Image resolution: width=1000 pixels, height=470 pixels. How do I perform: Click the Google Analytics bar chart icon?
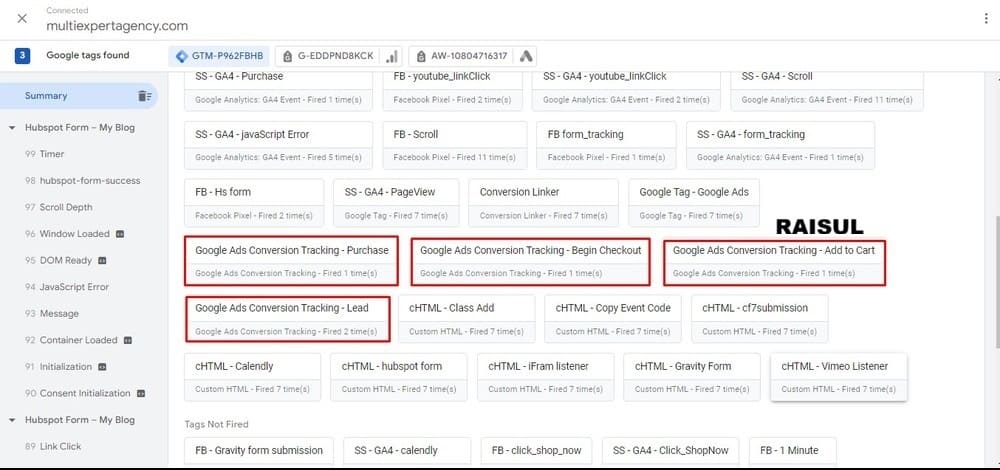(392, 56)
